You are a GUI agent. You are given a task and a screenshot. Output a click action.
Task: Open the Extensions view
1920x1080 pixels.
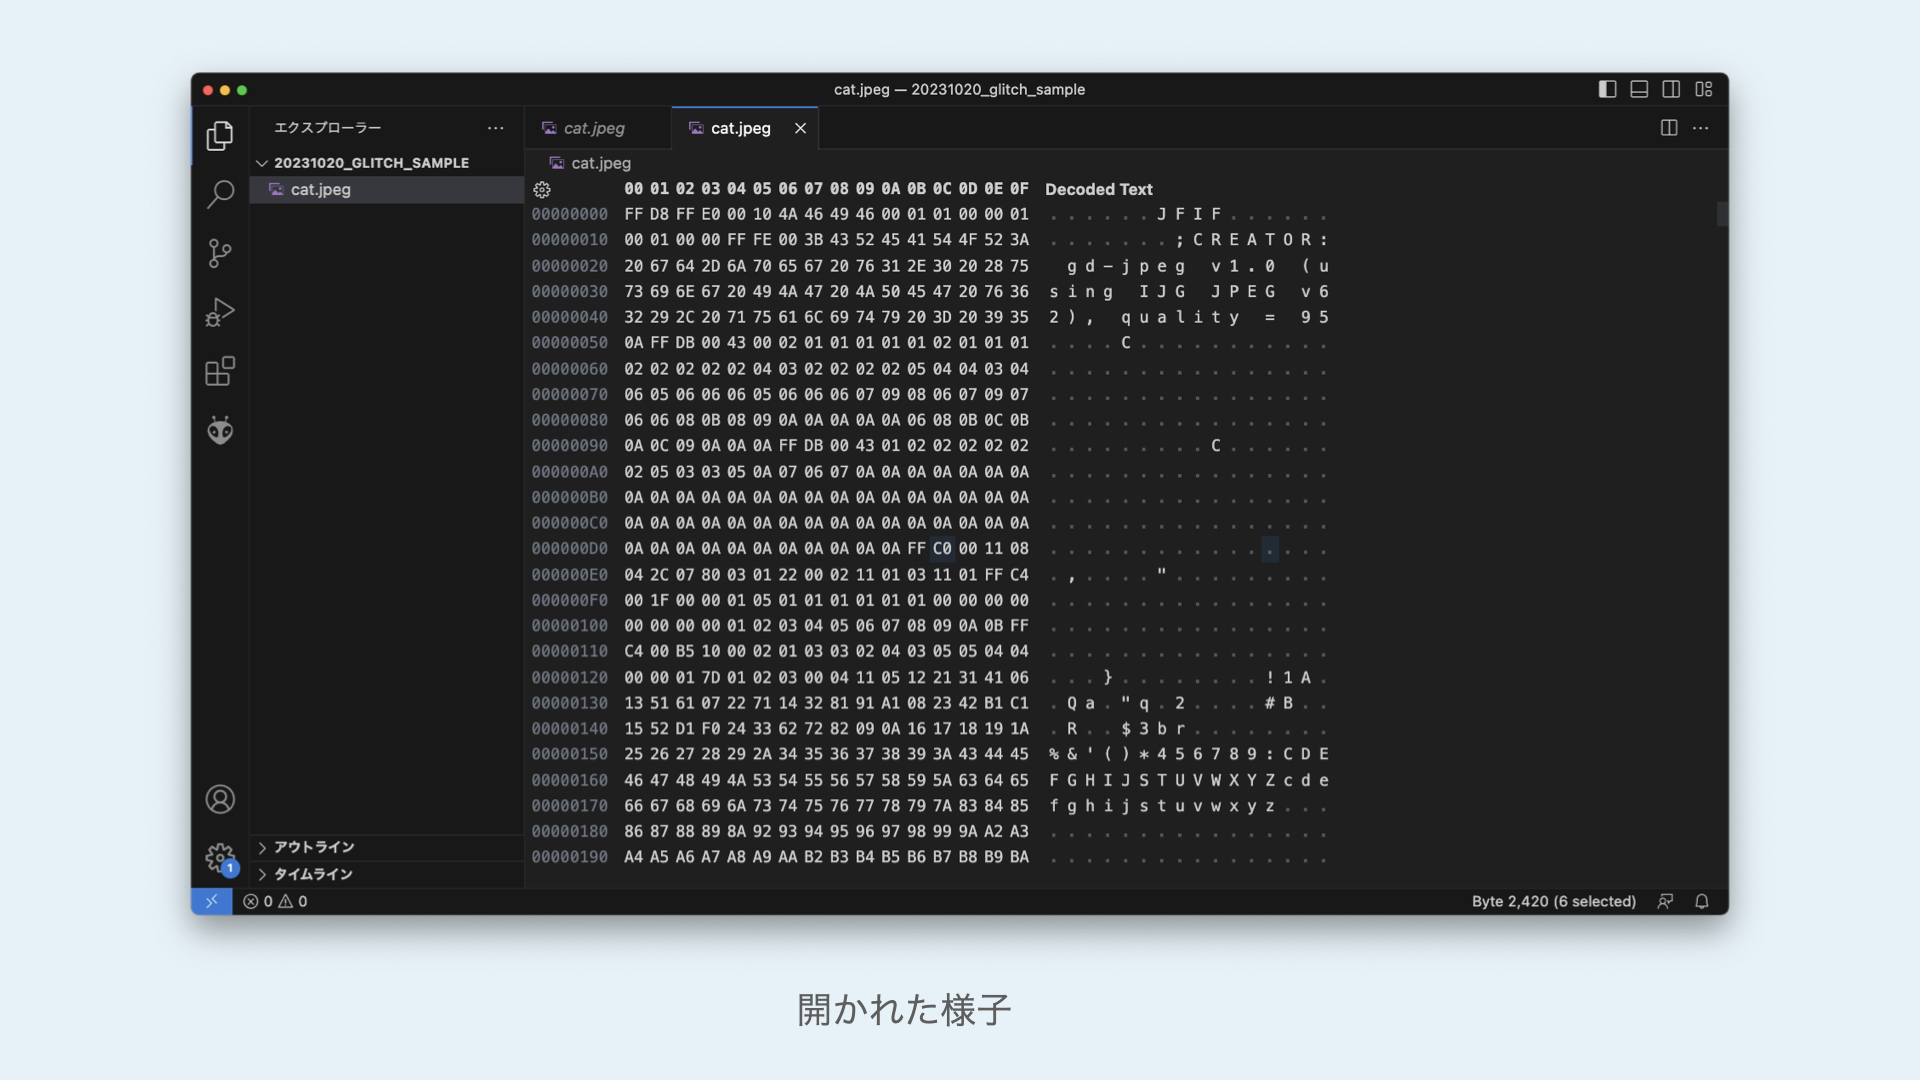pyautogui.click(x=220, y=372)
